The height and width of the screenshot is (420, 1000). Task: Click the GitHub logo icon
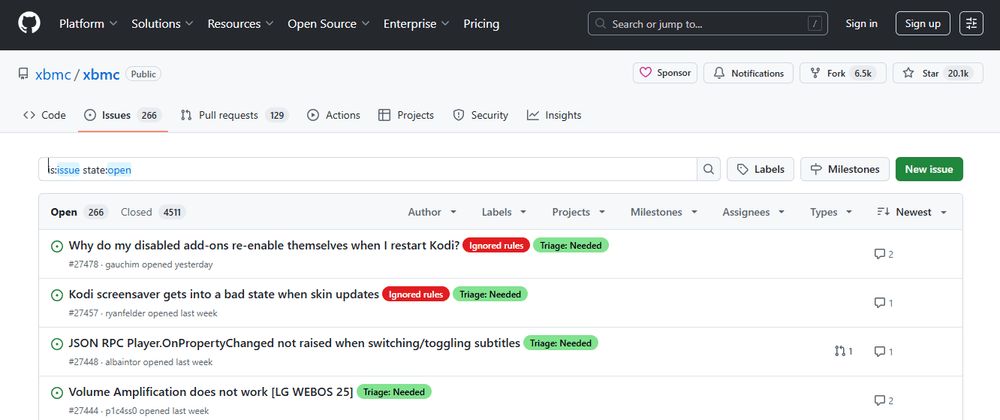click(29, 24)
